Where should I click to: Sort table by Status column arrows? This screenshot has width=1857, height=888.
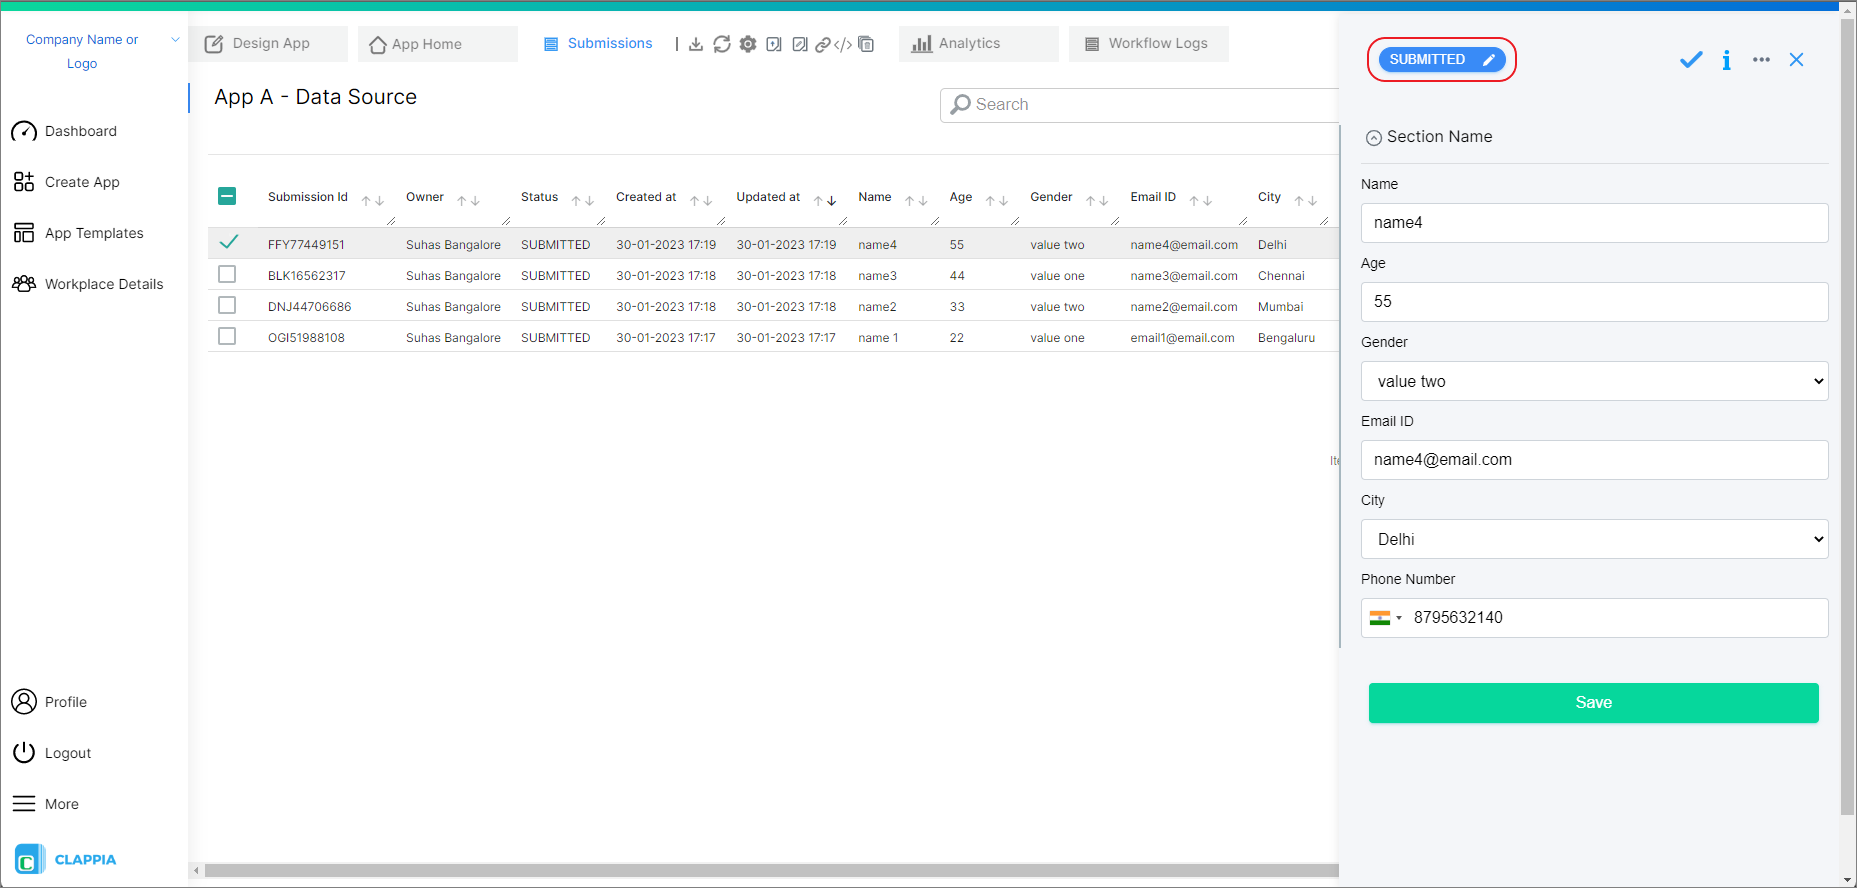pos(583,200)
